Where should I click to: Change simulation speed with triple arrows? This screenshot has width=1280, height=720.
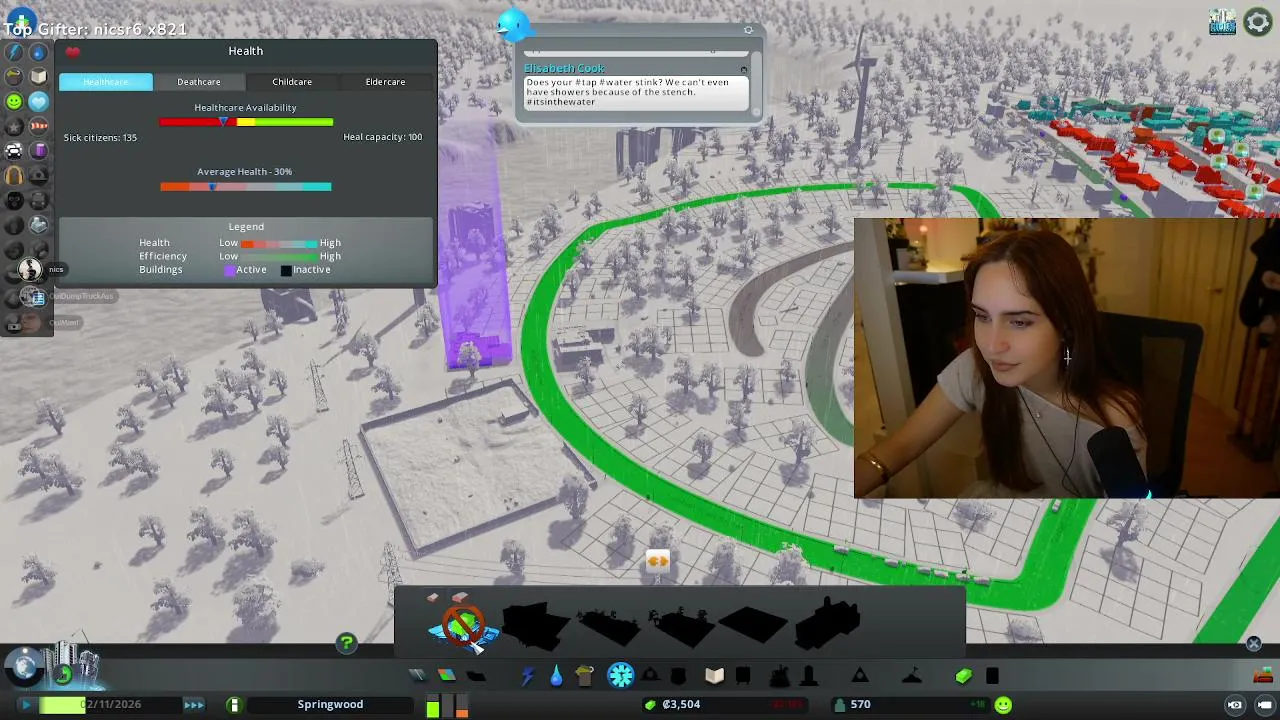194,705
